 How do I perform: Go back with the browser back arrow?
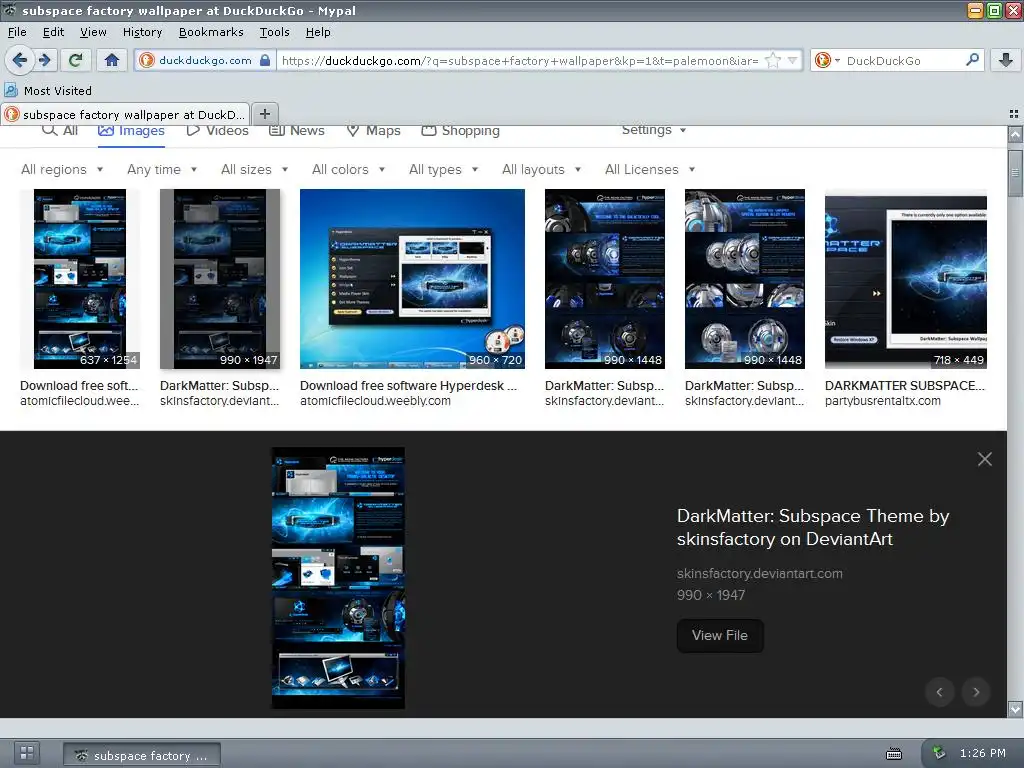click(20, 60)
